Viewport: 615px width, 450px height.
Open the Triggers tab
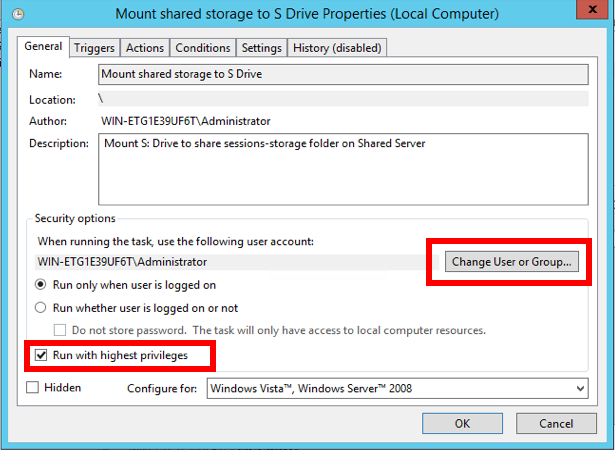tap(94, 48)
